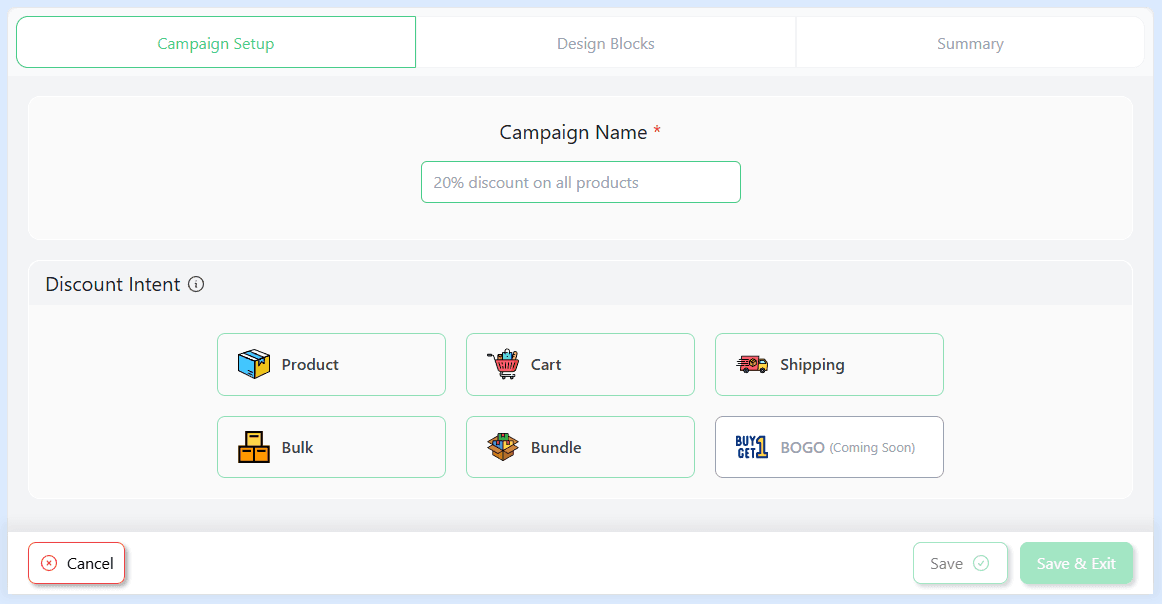This screenshot has width=1162, height=604.
Task: Click the Product box icon
Action: point(254,364)
